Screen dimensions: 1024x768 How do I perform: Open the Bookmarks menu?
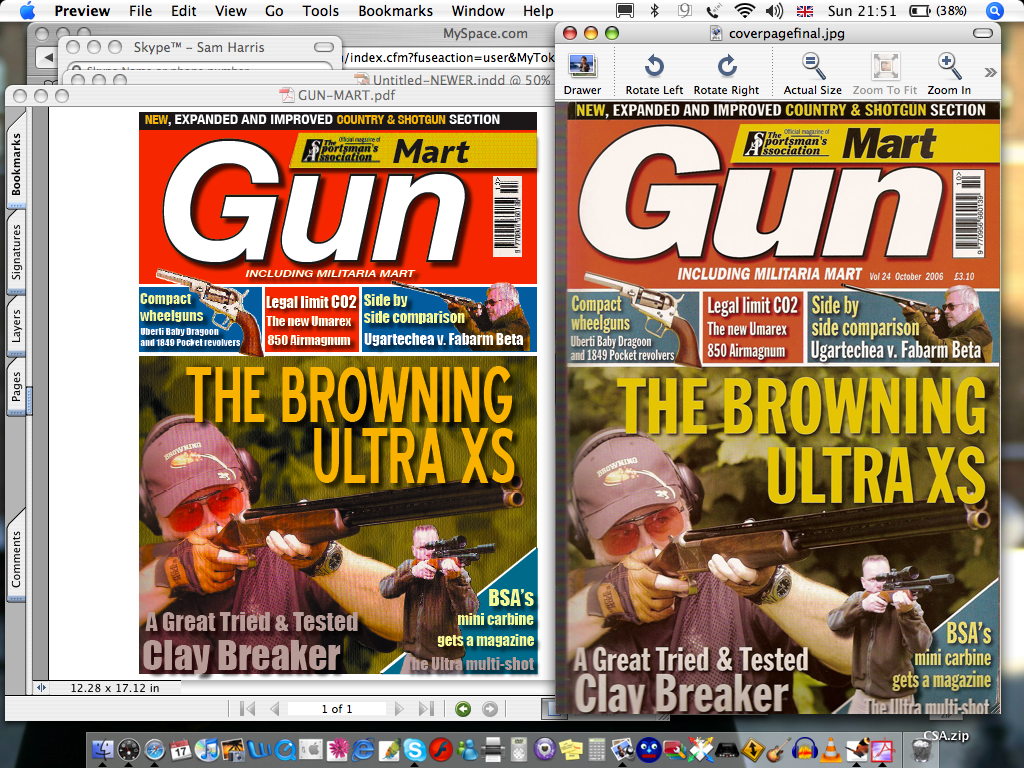(395, 10)
